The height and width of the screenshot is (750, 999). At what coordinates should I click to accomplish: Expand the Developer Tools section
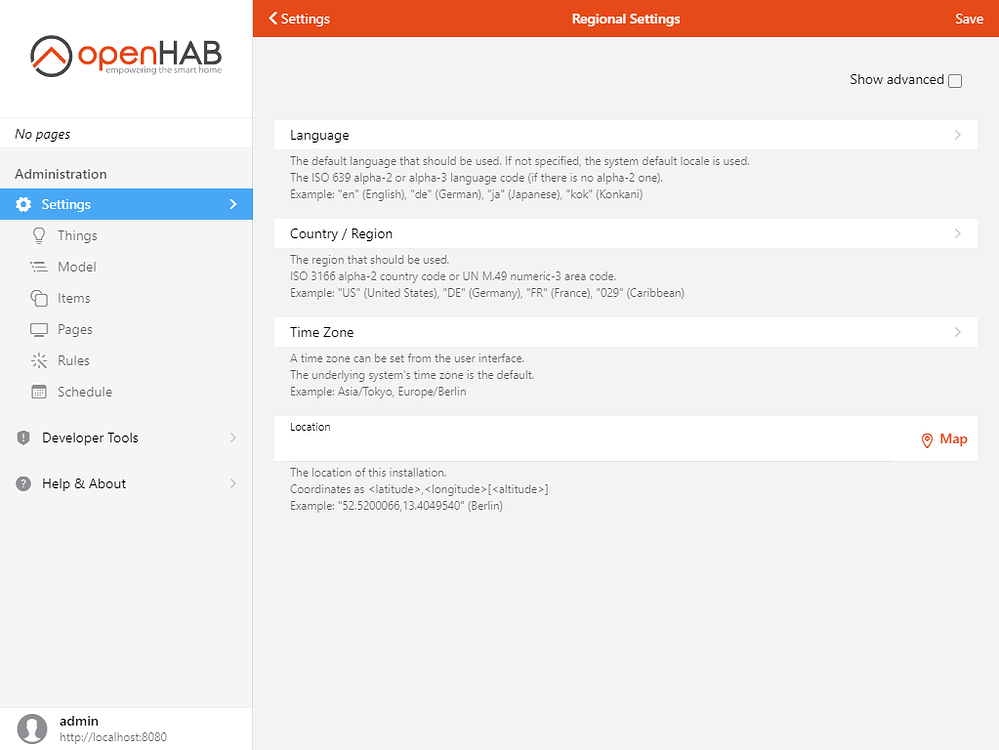tap(90, 437)
